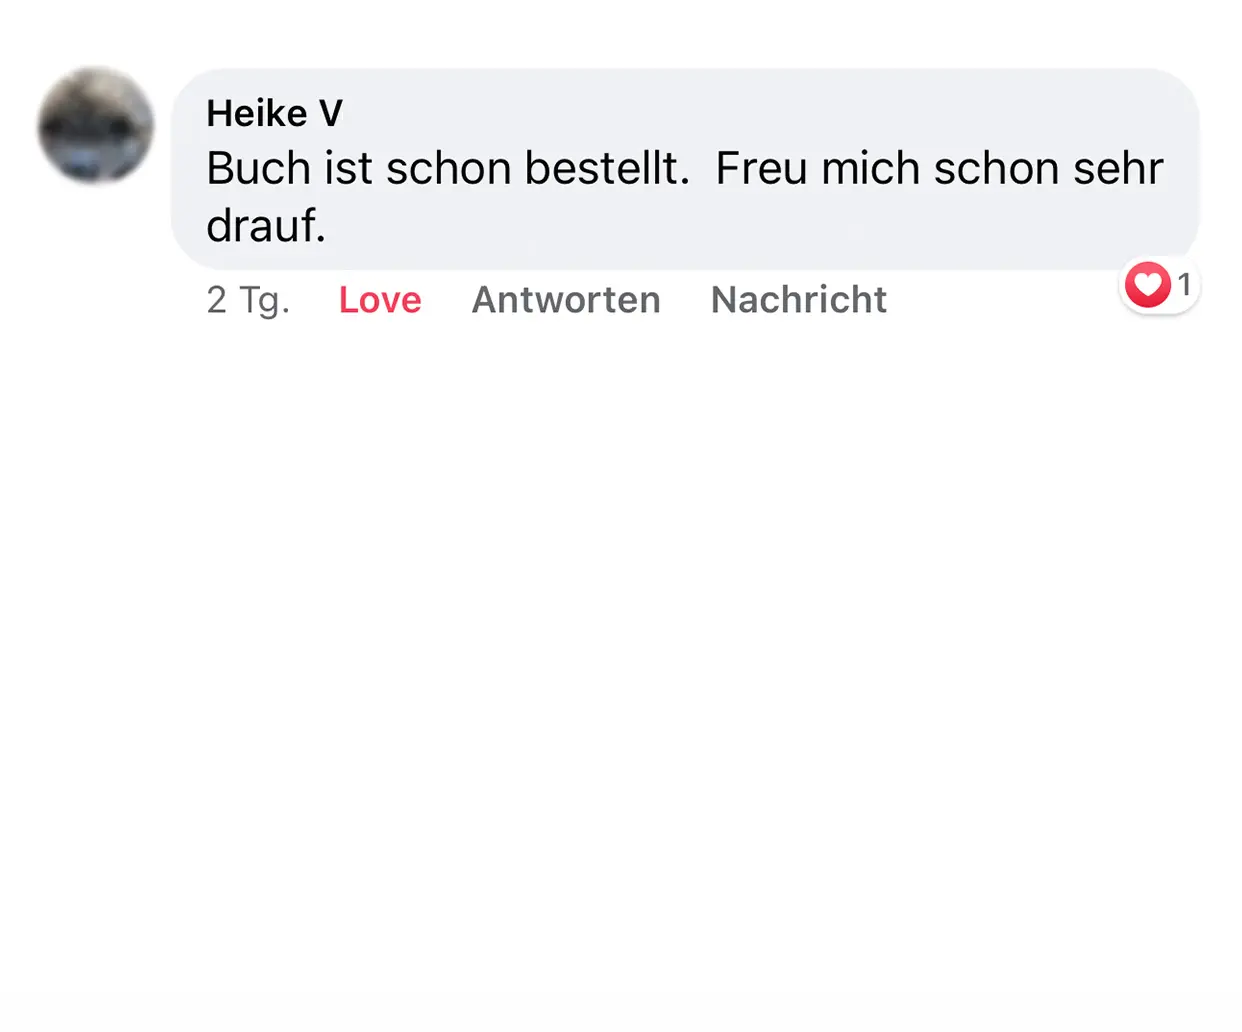Screen dimensions: 1242x1032
Task: Select the Antworten option
Action: pos(566,299)
